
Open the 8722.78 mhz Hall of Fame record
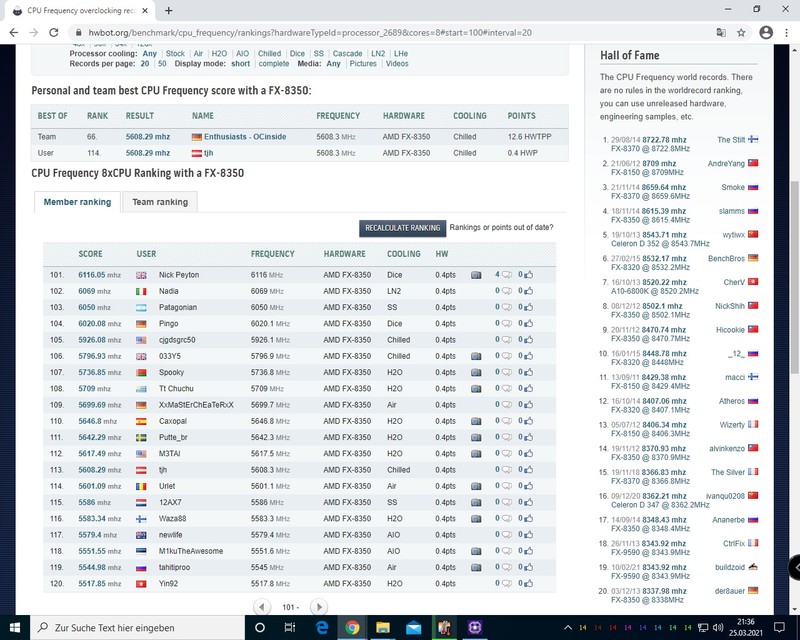[x=664, y=140]
